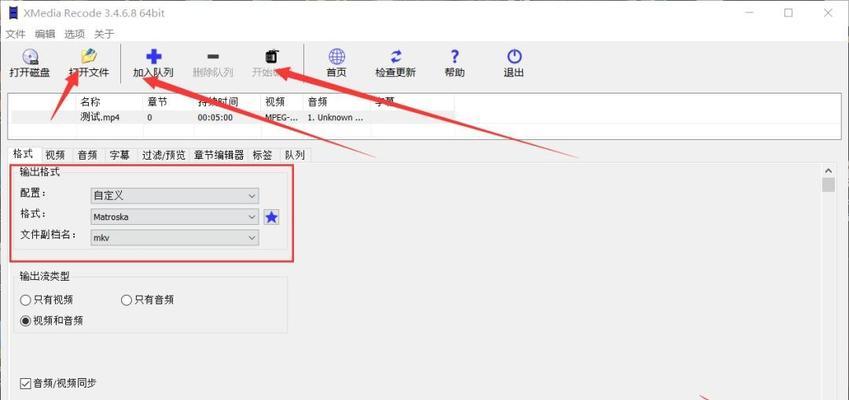Click the 打开文件 open file icon
The height and width of the screenshot is (400, 849).
[89, 56]
